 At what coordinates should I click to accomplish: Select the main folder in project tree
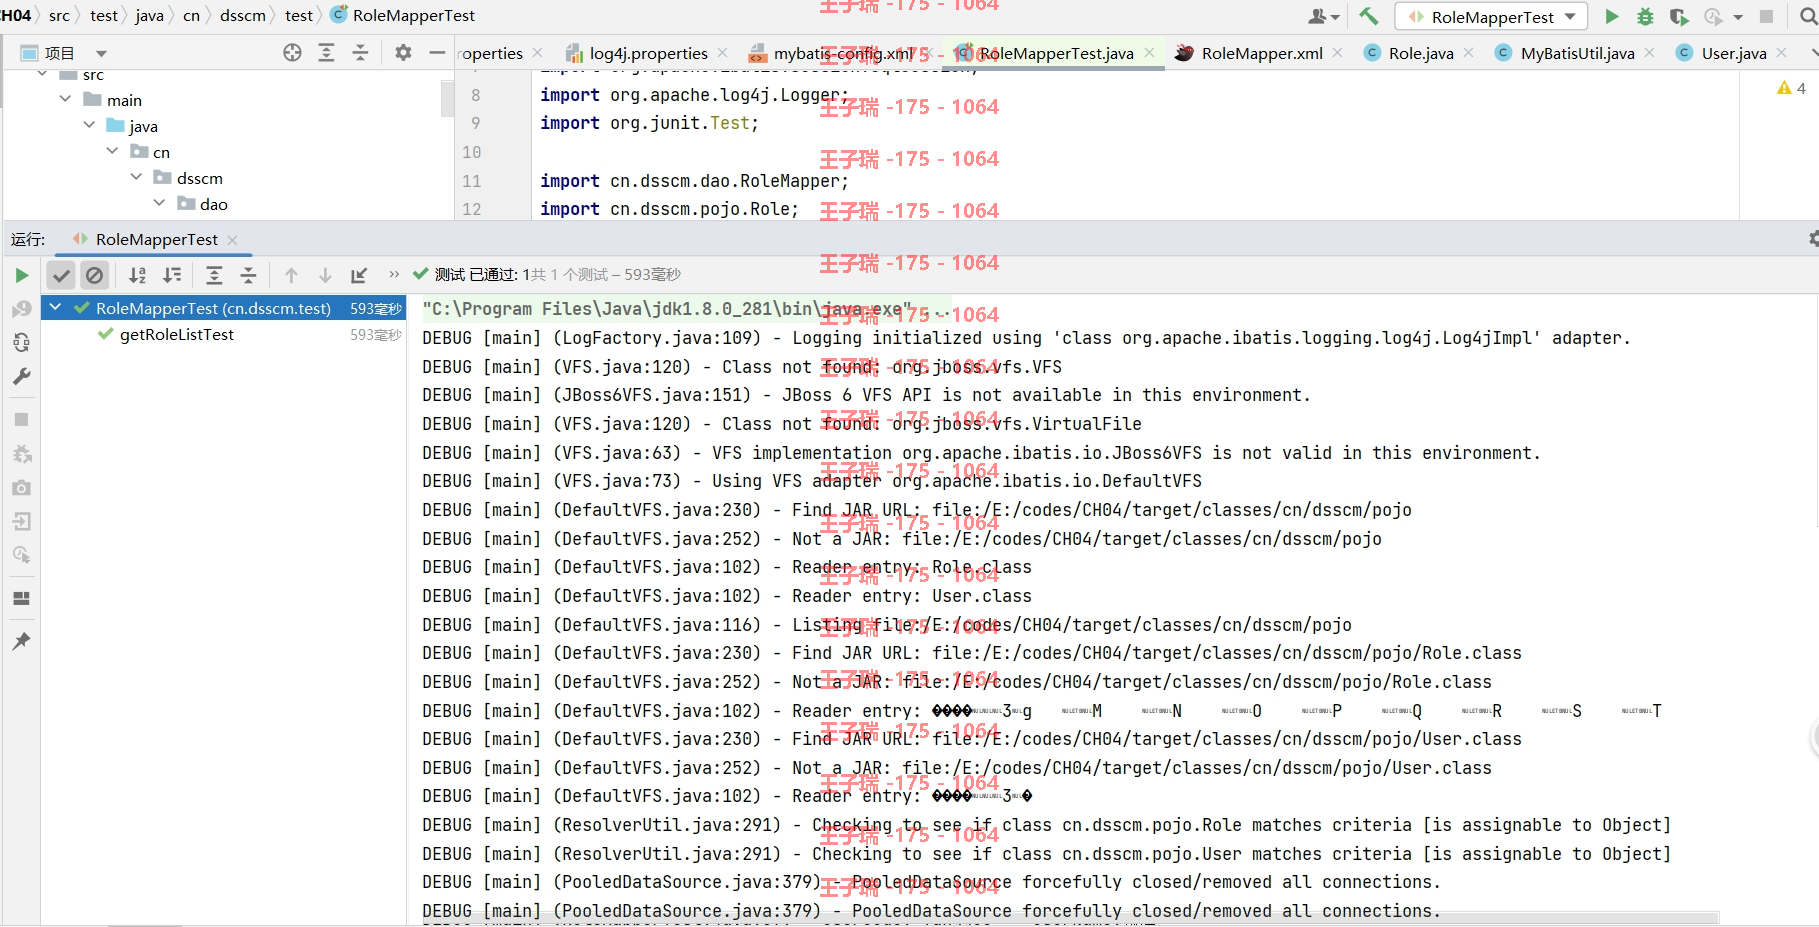pyautogui.click(x=113, y=100)
